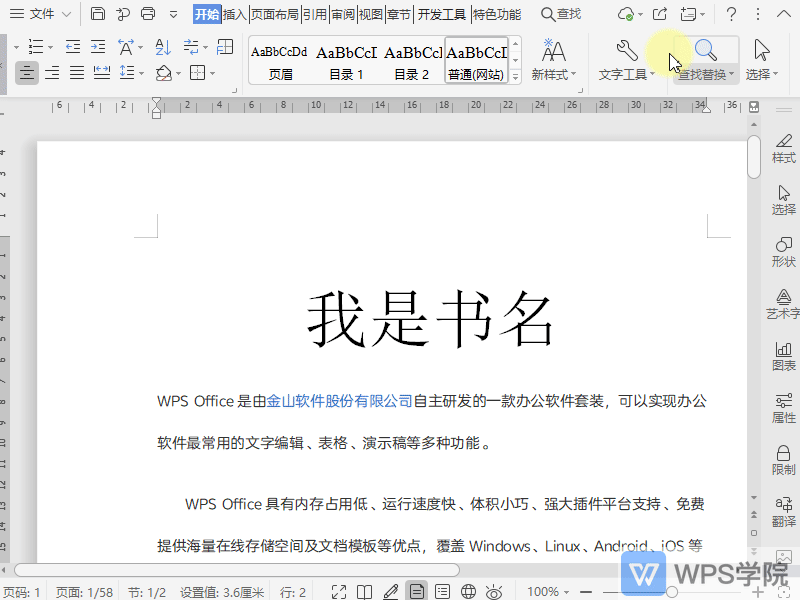Right-align the paragraph
Image resolution: width=800 pixels, height=600 pixels.
click(52, 73)
